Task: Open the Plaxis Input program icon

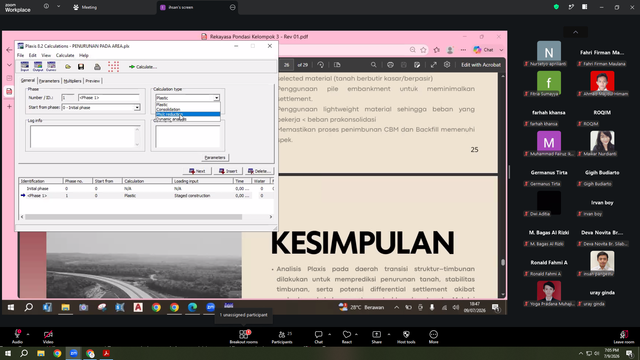Action: [x=25, y=66]
